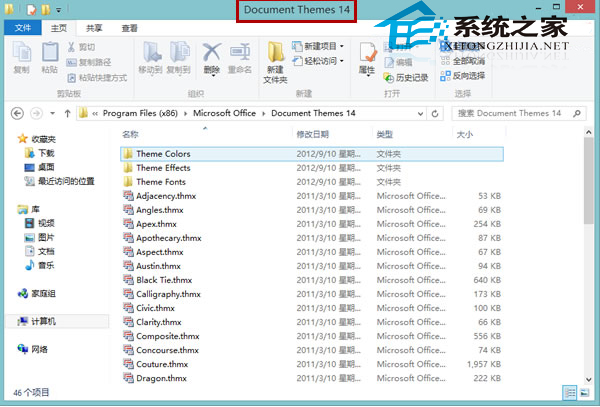Select Homegroup in the navigation pane

[37, 294]
